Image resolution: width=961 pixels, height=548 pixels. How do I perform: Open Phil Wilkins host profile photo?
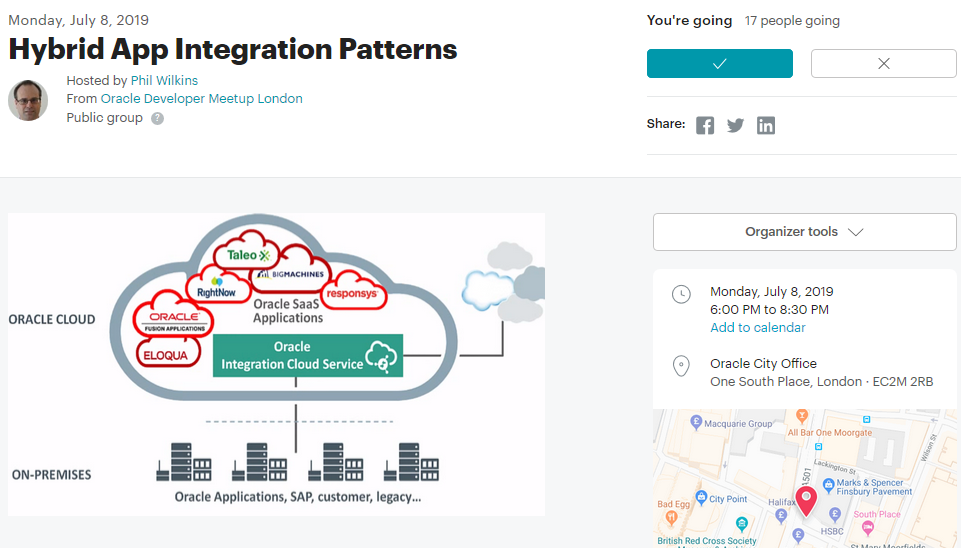28,100
